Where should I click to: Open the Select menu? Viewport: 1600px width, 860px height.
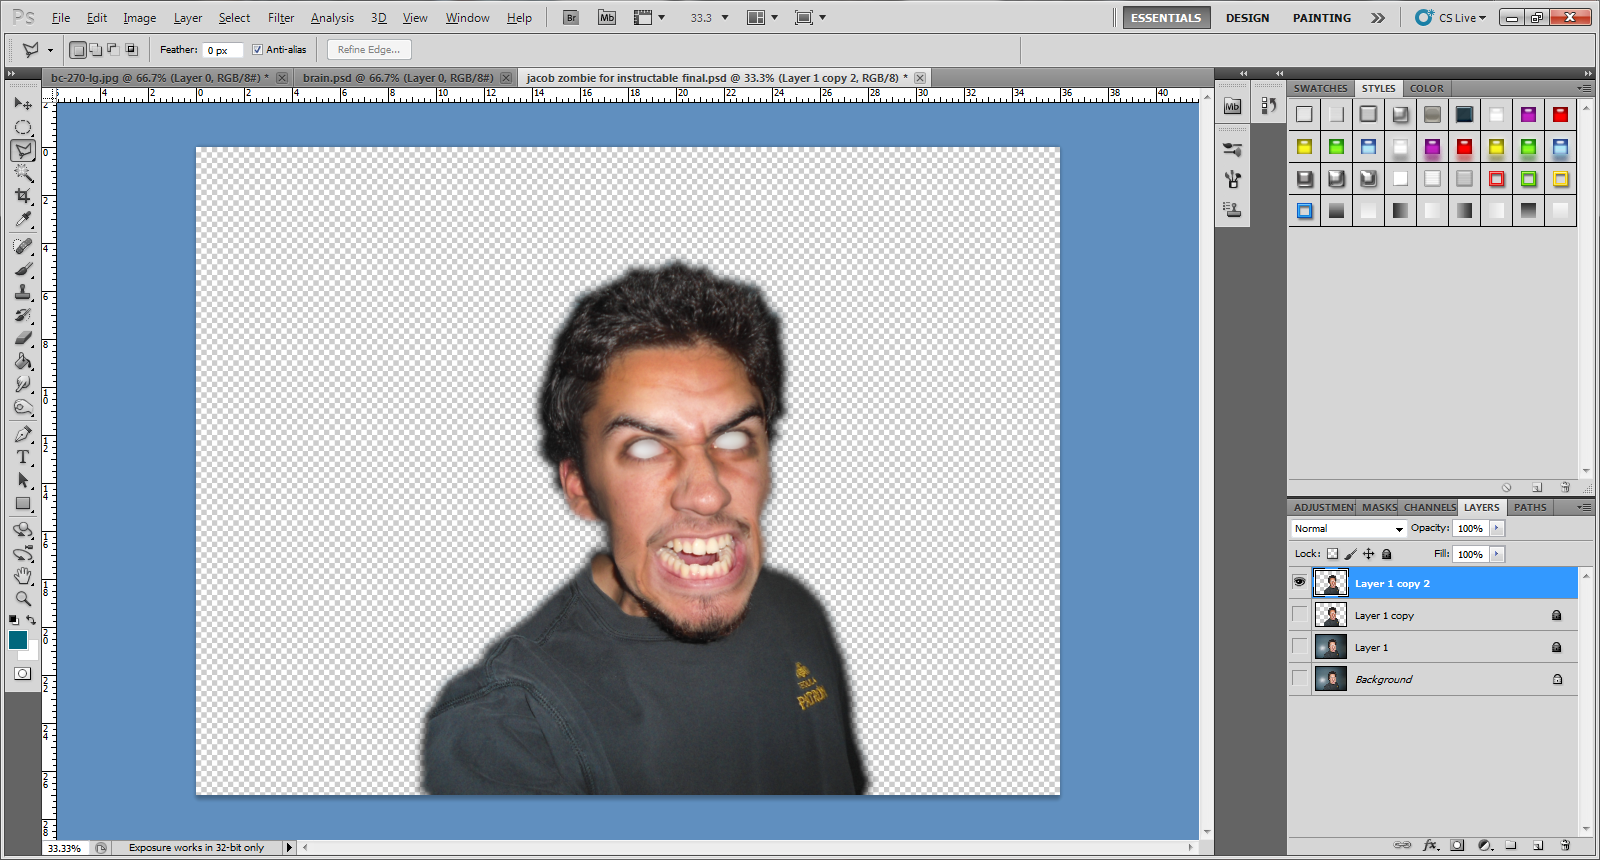[234, 18]
